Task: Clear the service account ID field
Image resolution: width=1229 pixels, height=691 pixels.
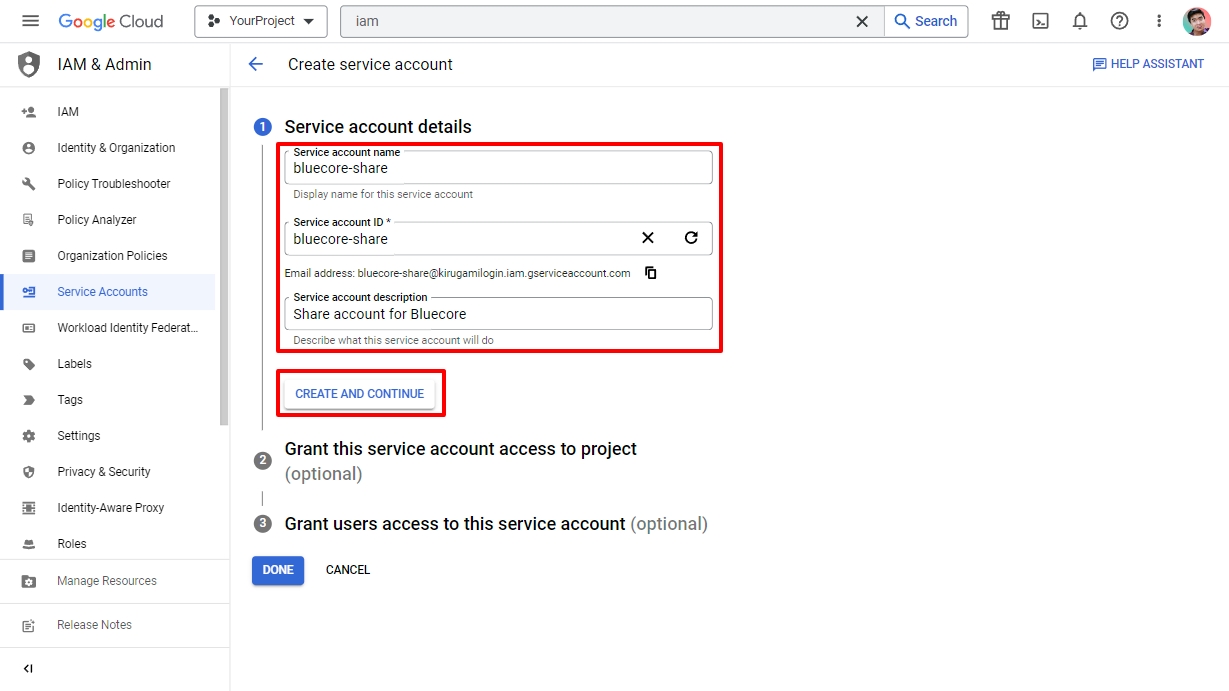Action: pos(648,238)
